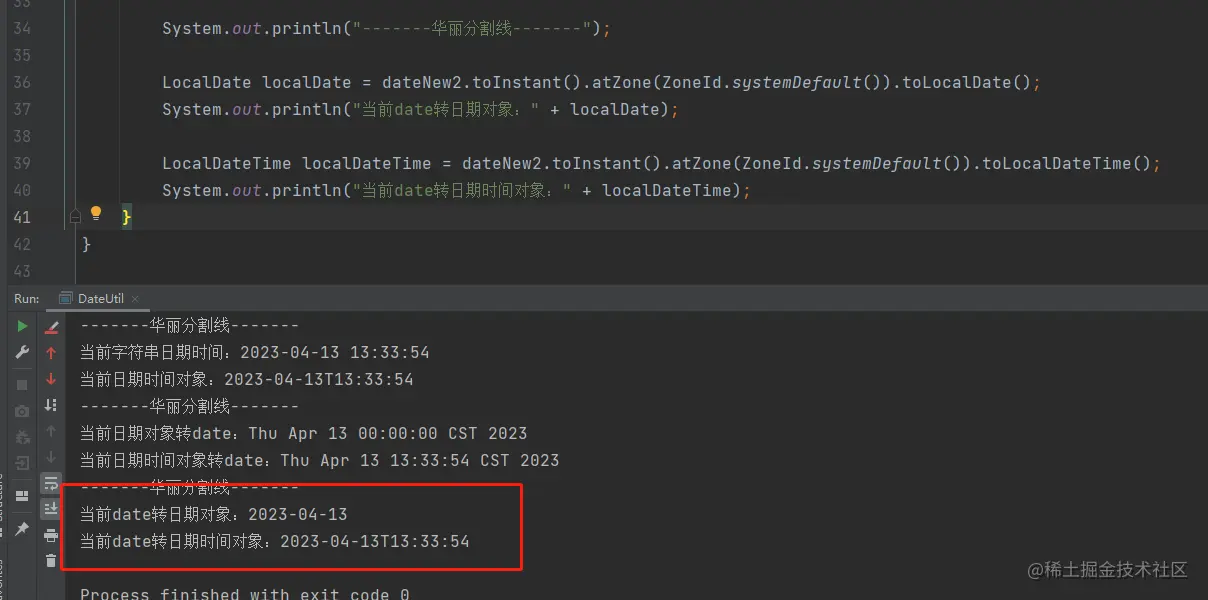This screenshot has height=600, width=1208.
Task: Click the yellow intention bulb on line 41
Action: pyautogui.click(x=96, y=213)
